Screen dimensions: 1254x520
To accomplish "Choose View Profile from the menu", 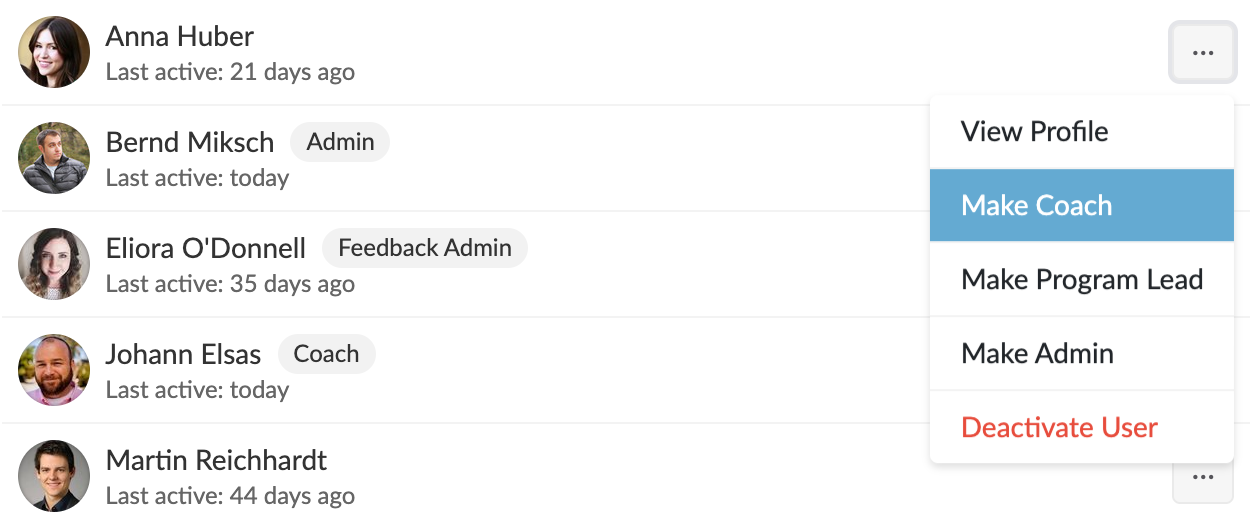I will 1082,132.
